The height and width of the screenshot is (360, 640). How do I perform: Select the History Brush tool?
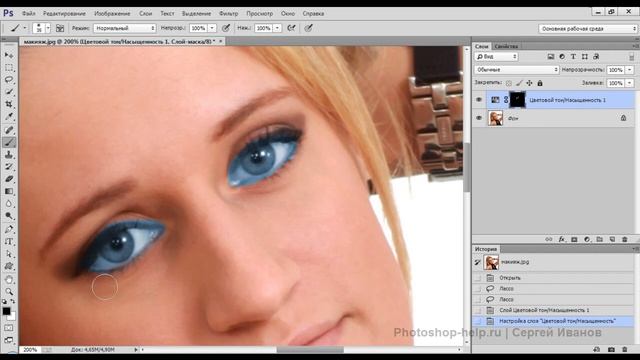9,167
